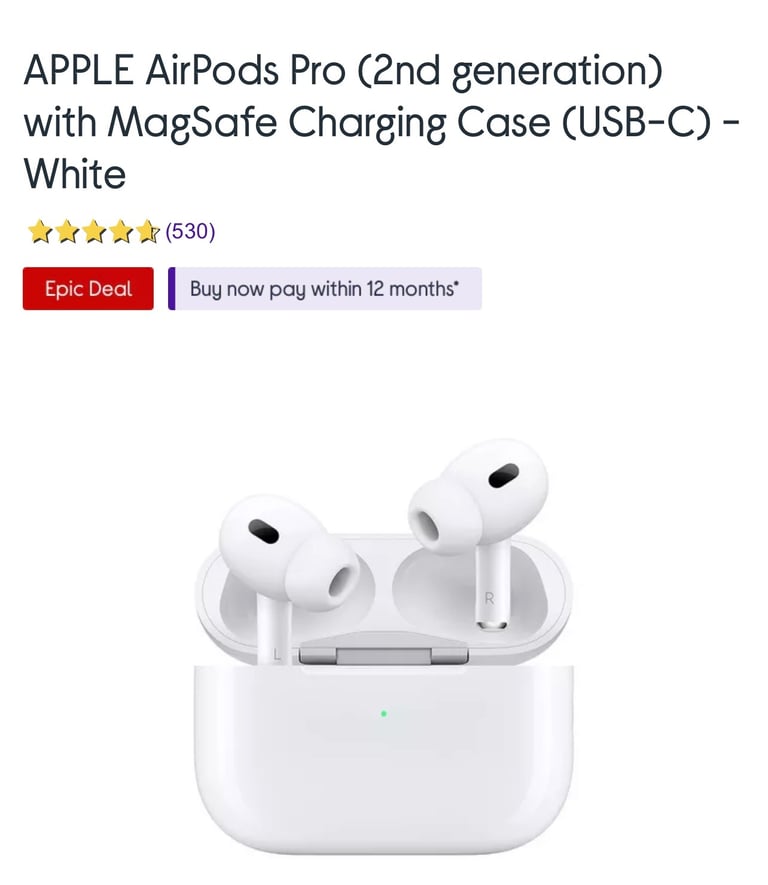Click the APPLE AirPods Pro product title
Viewport: 768px width, 885px height.
[381, 121]
